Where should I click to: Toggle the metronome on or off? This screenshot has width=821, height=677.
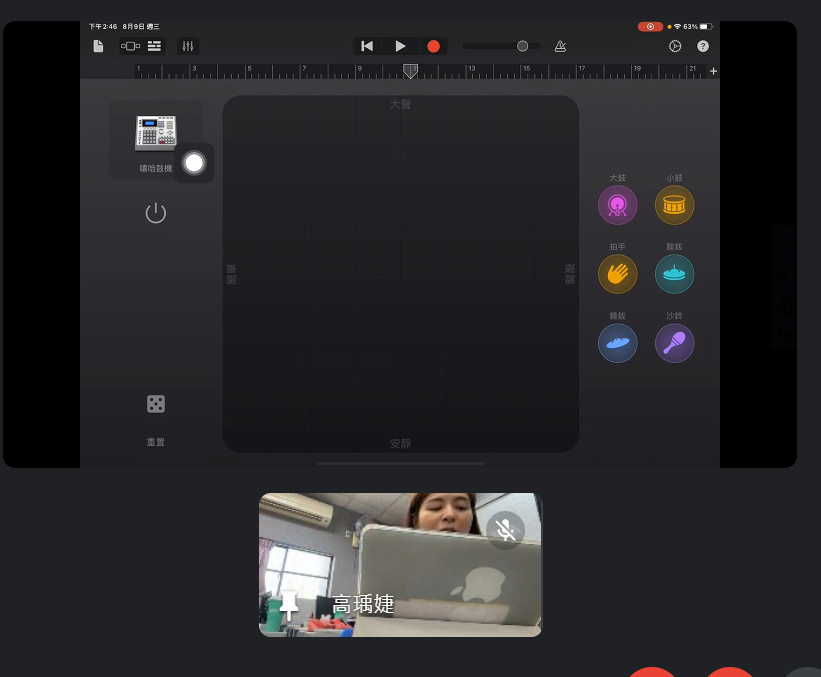560,46
